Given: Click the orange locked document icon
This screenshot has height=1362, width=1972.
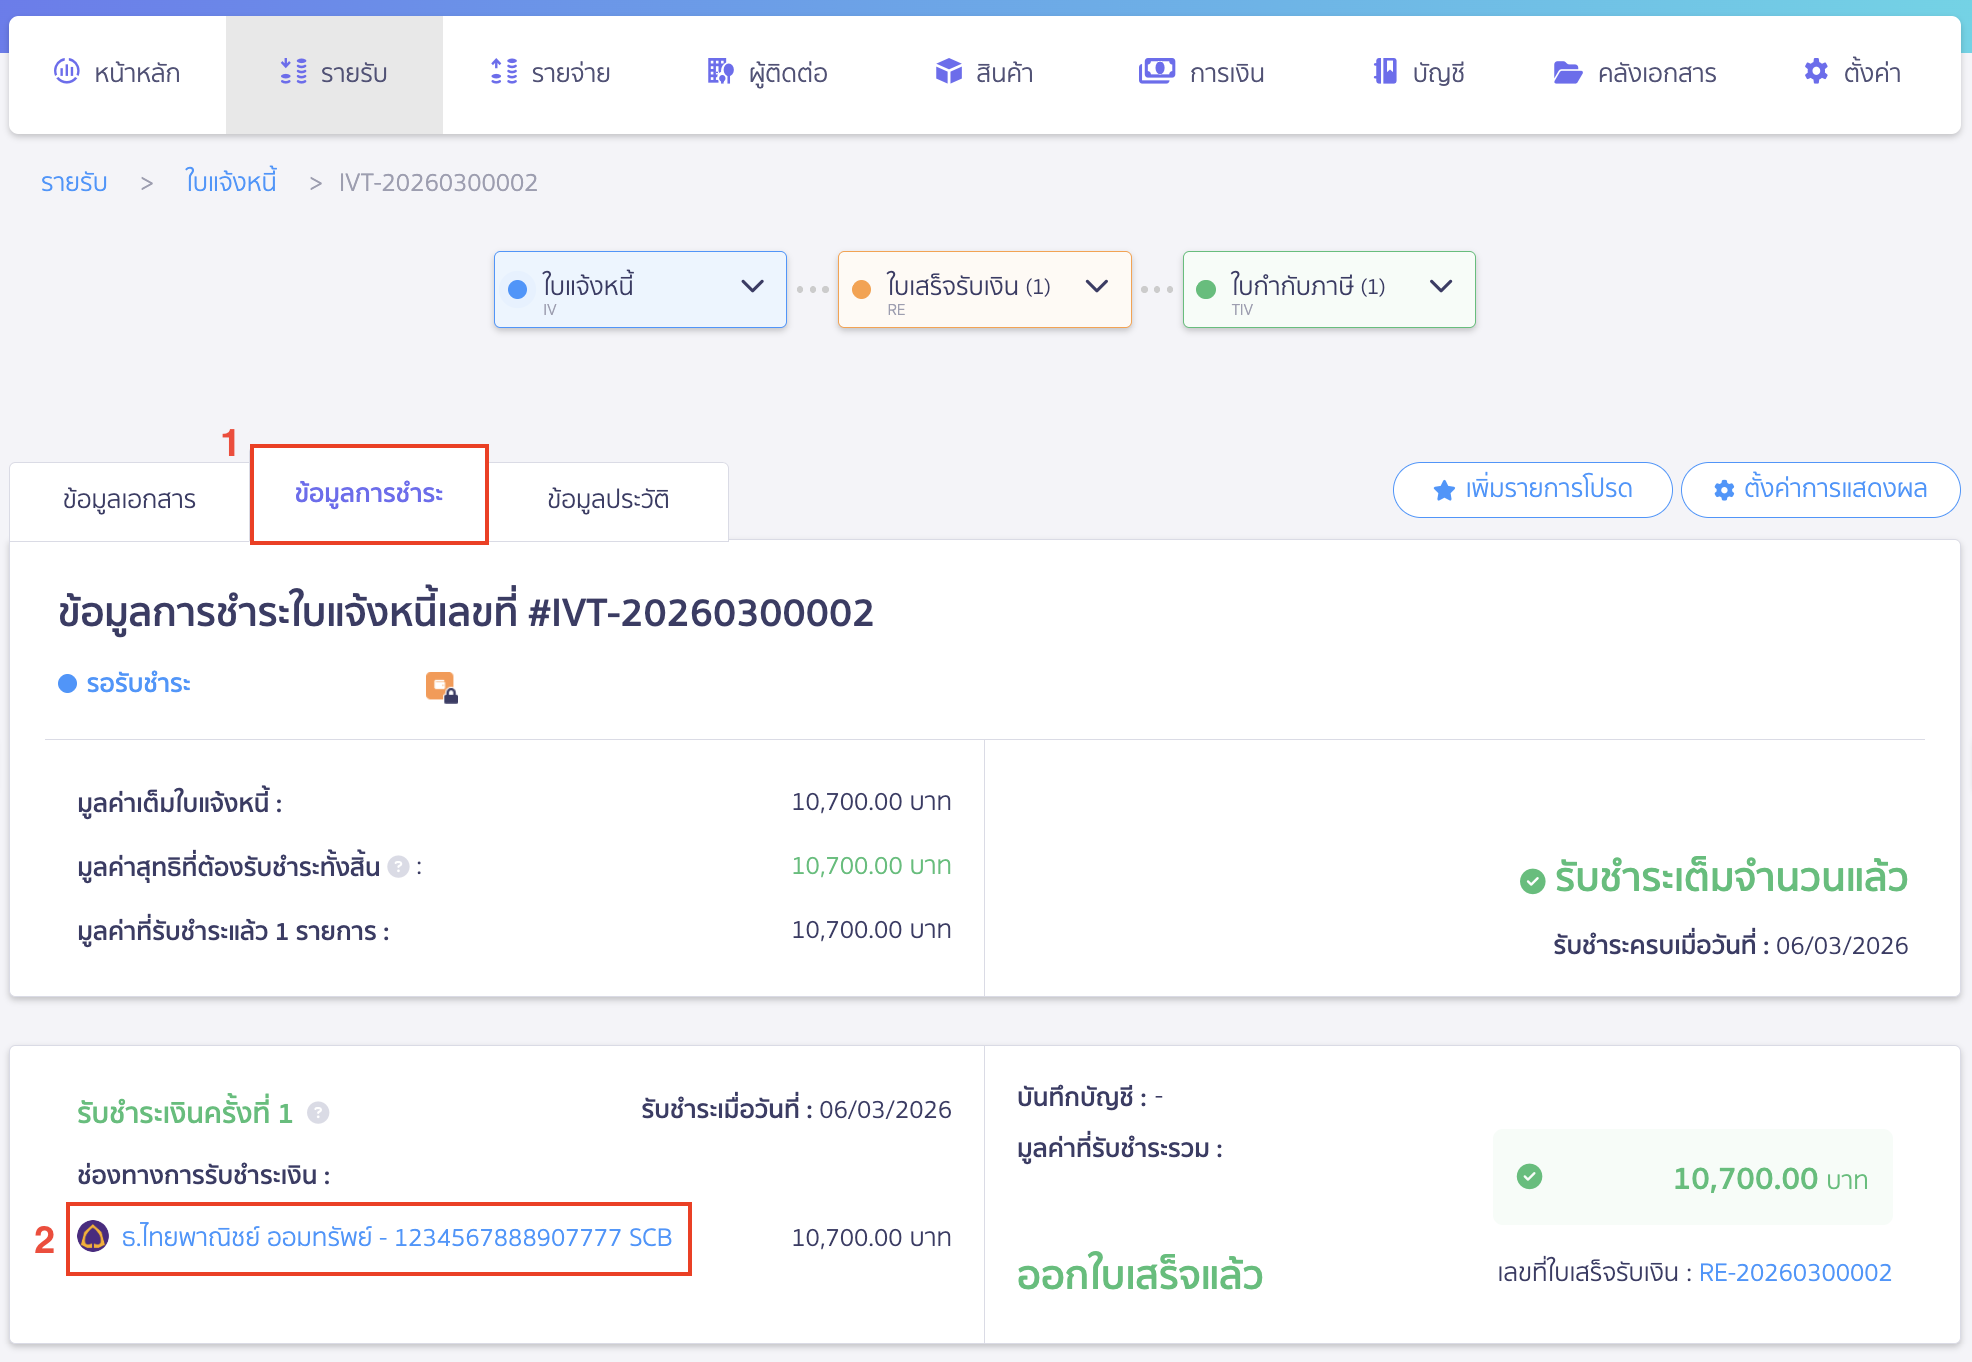Looking at the screenshot, I should coord(441,687).
